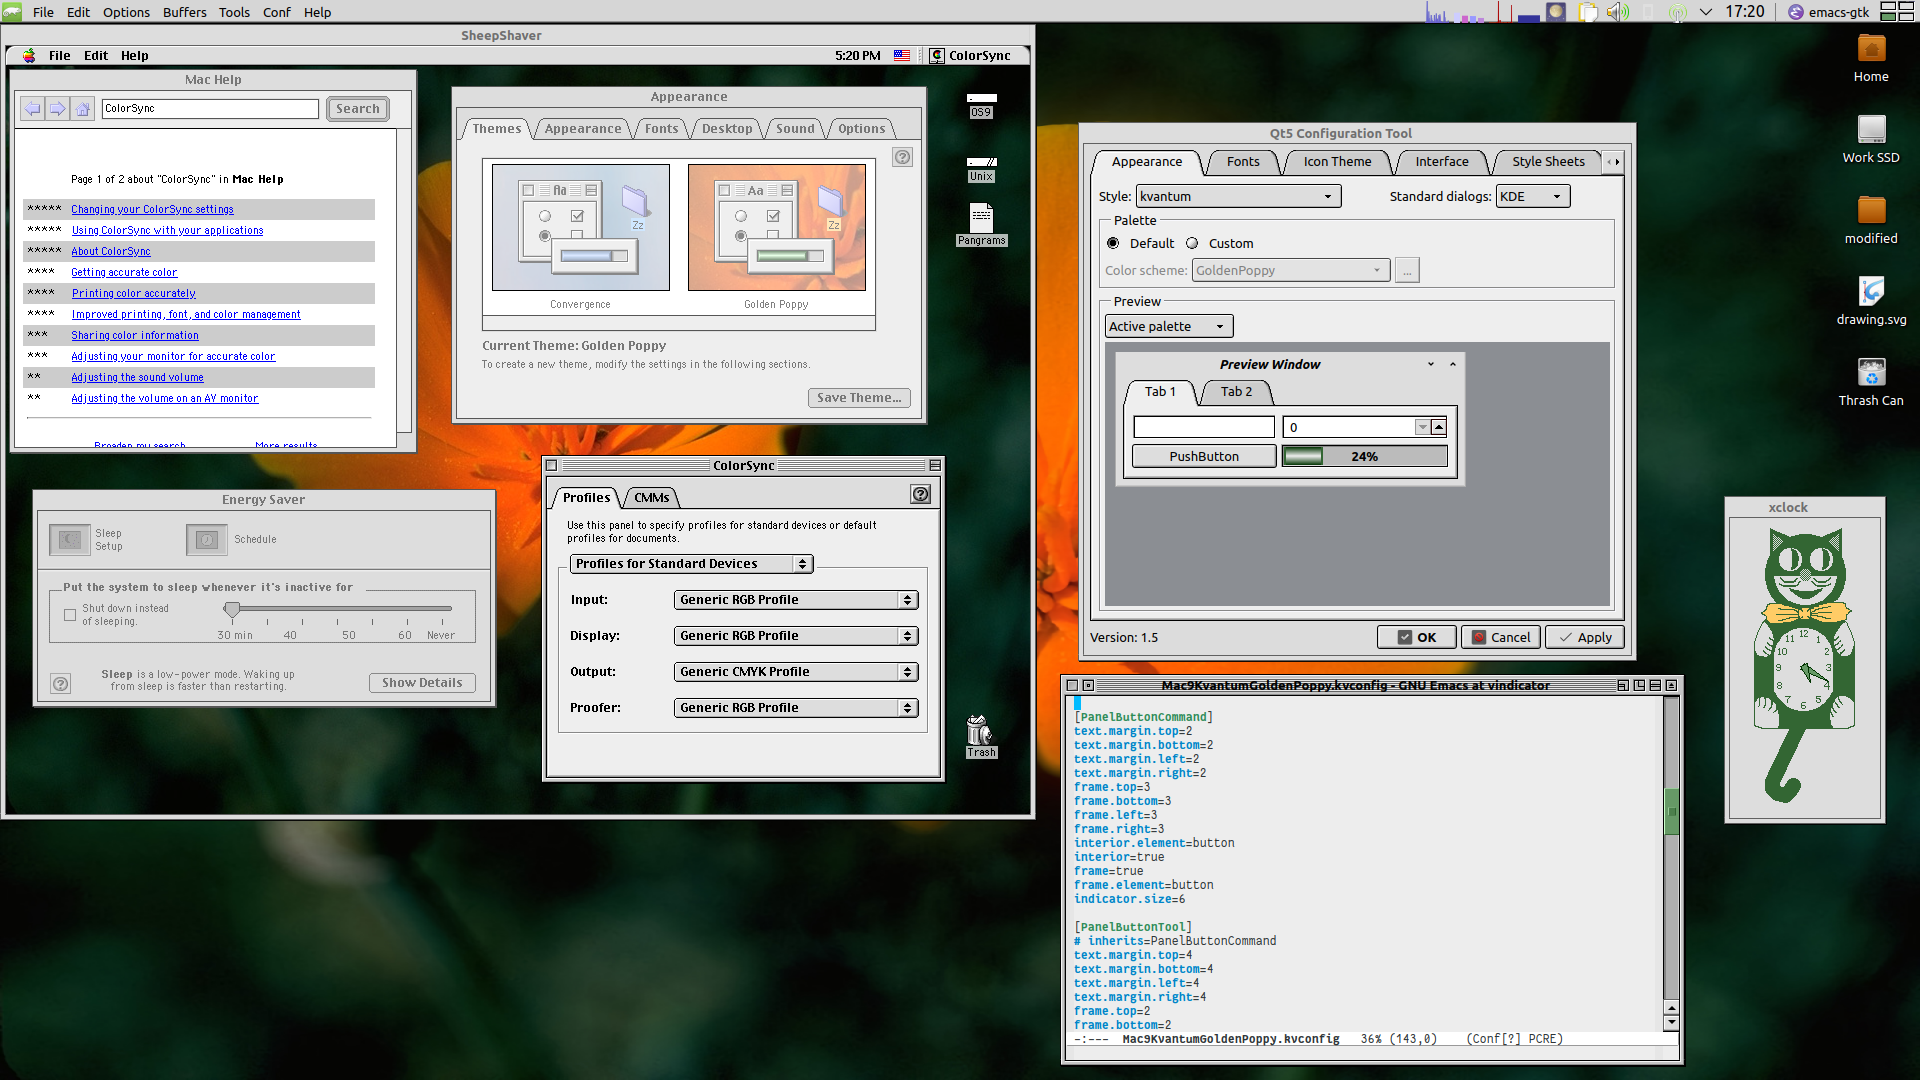
Task: Click the forward arrow in Mac Help
Action: point(58,108)
